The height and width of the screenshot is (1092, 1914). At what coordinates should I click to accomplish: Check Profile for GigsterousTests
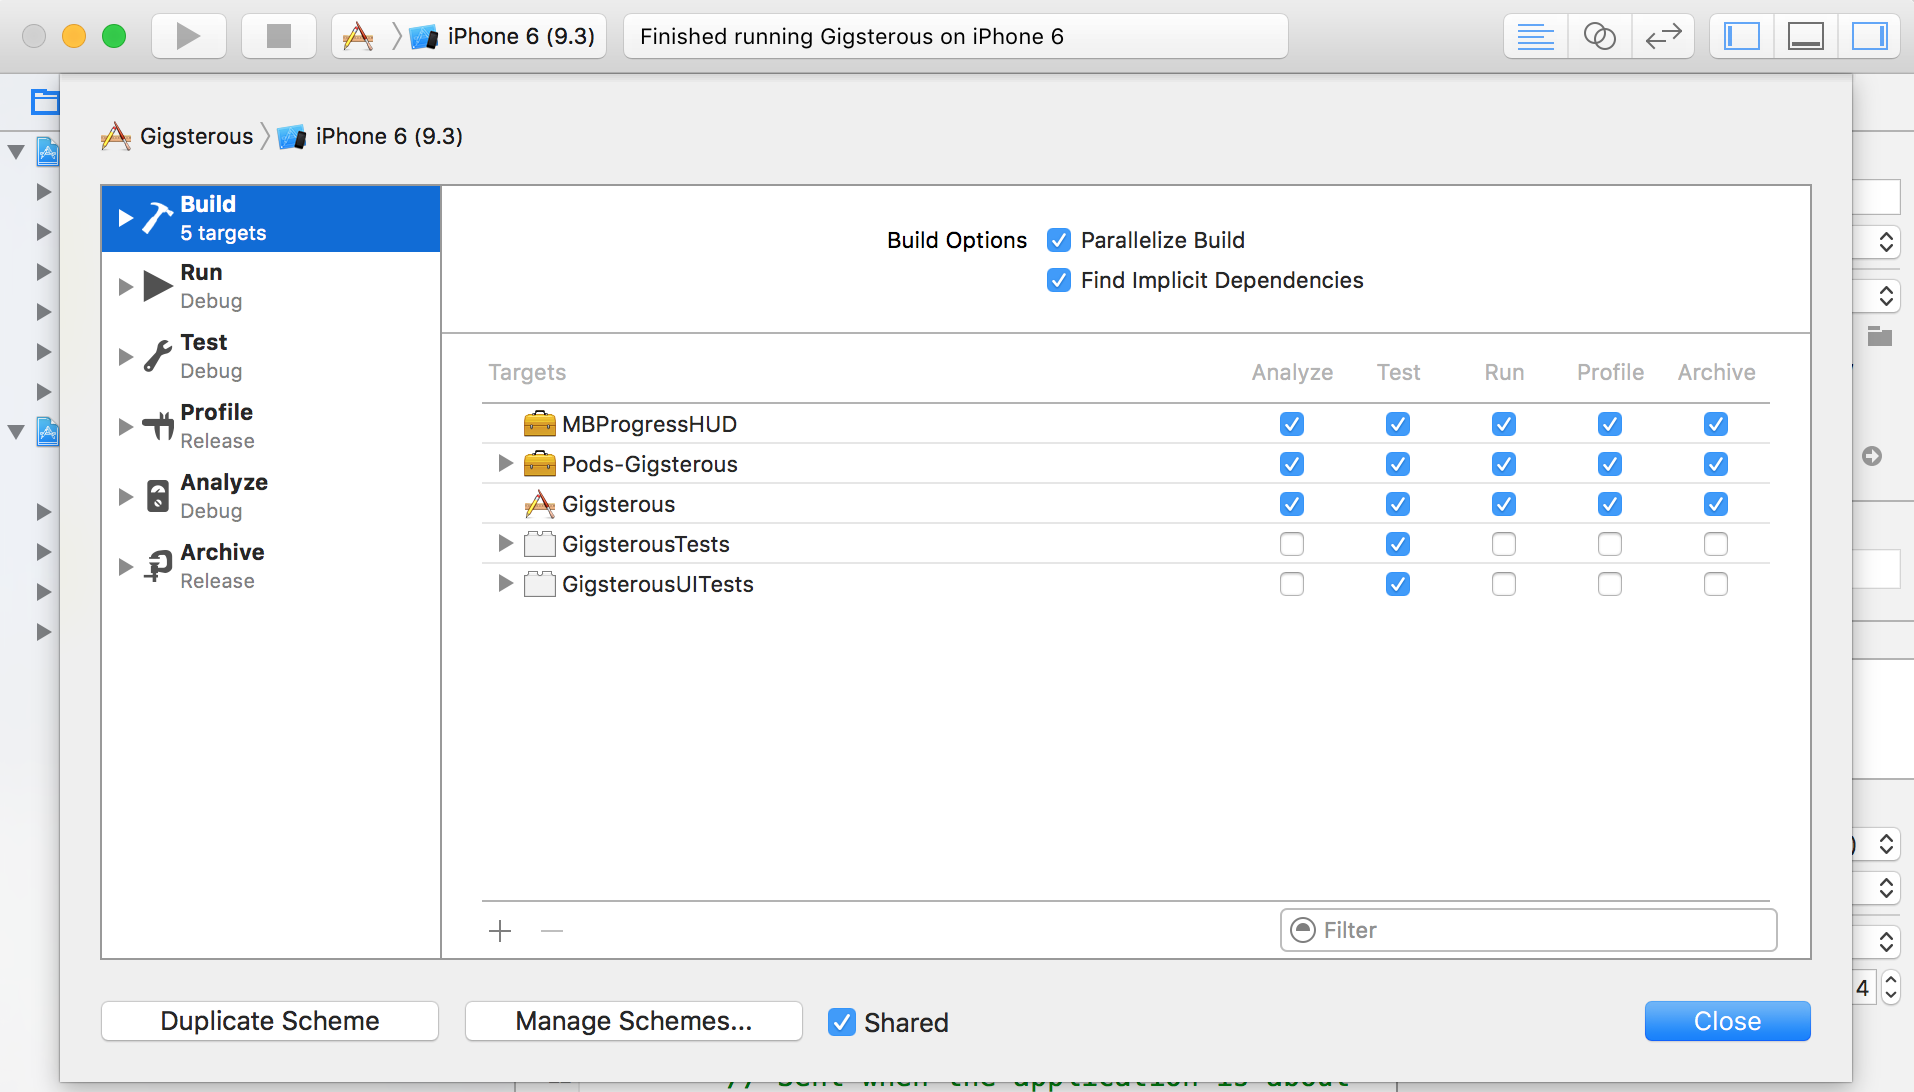tap(1610, 544)
